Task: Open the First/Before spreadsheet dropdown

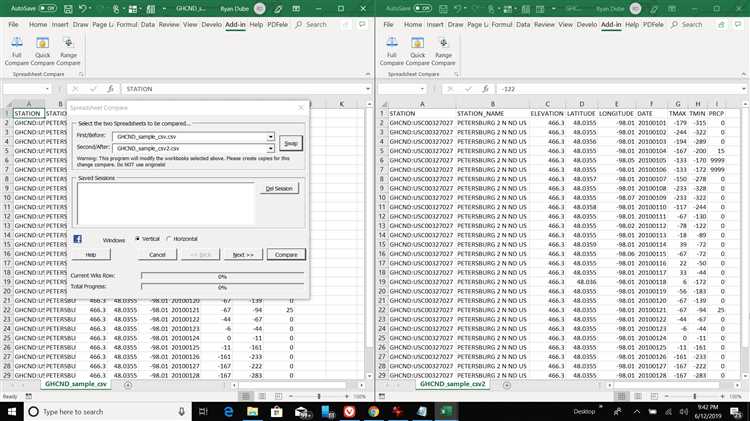Action: [x=271, y=137]
